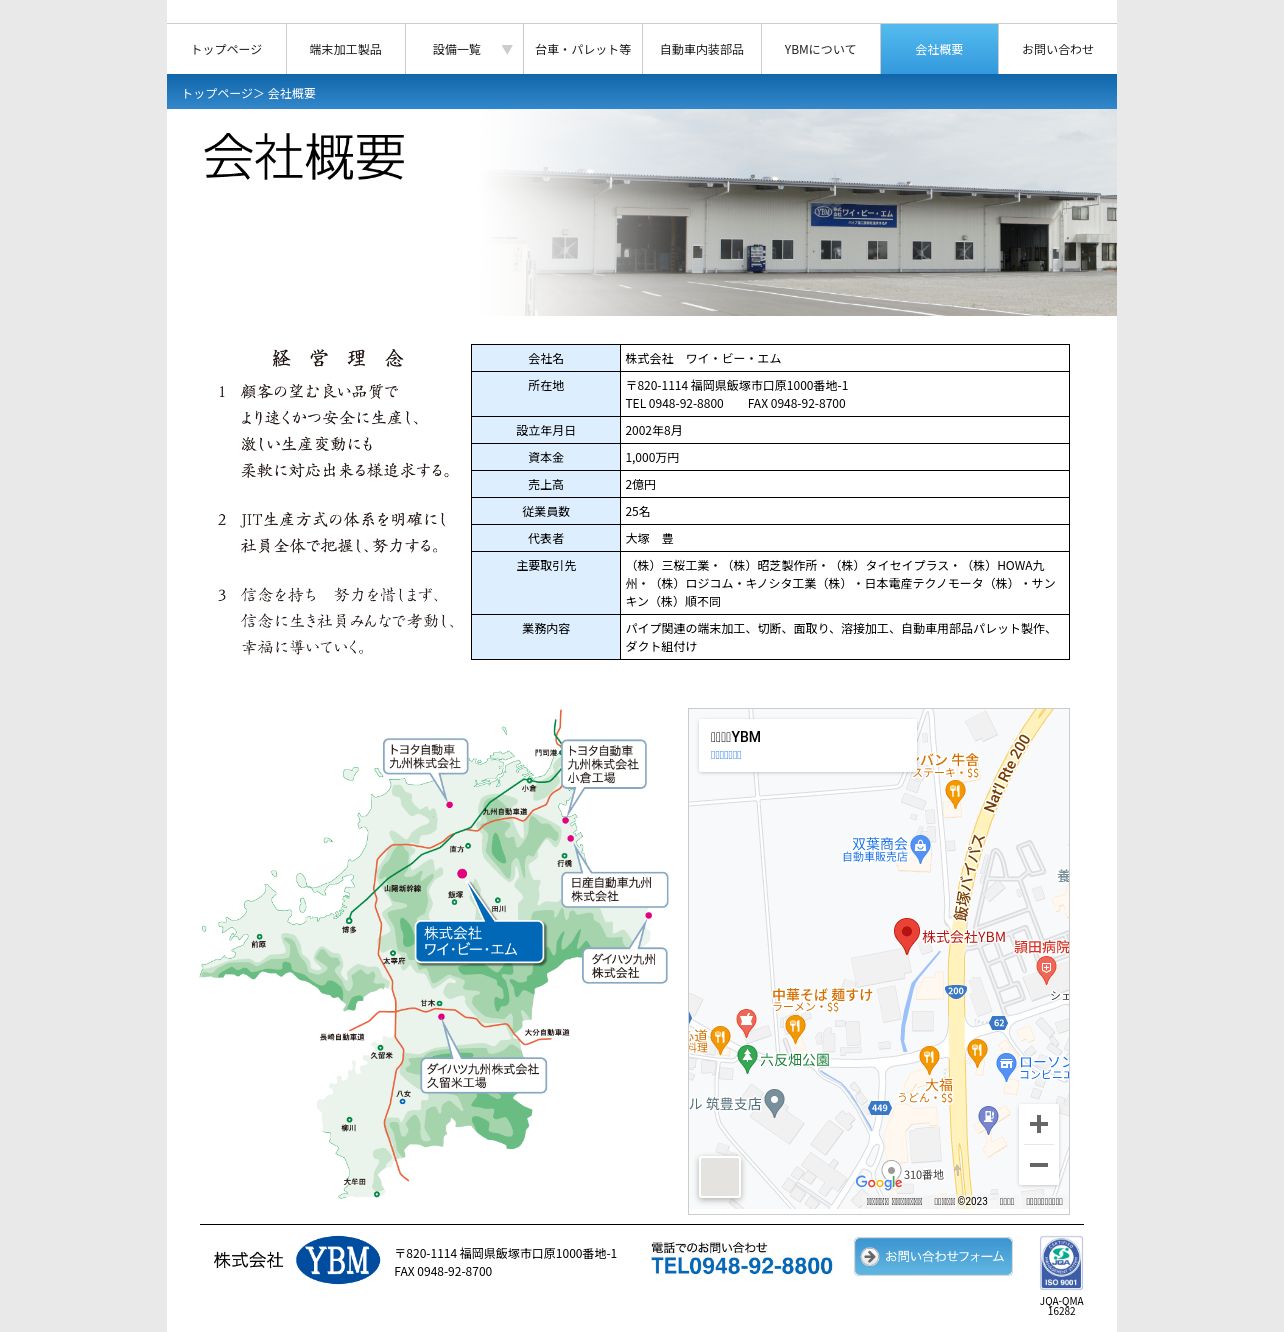Click the 経営理念 heading

[338, 358]
